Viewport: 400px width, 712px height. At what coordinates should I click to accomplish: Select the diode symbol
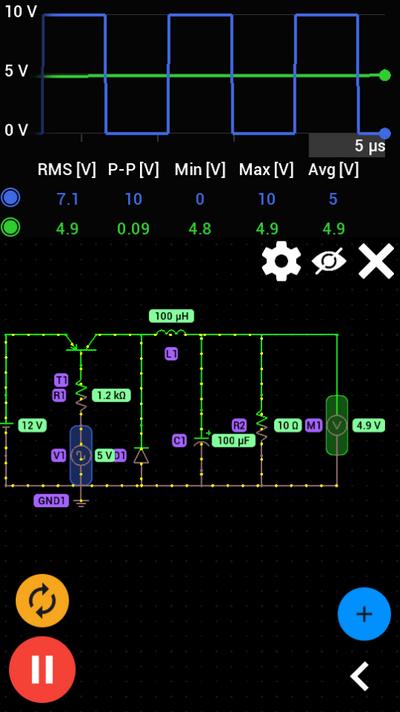coord(141,455)
